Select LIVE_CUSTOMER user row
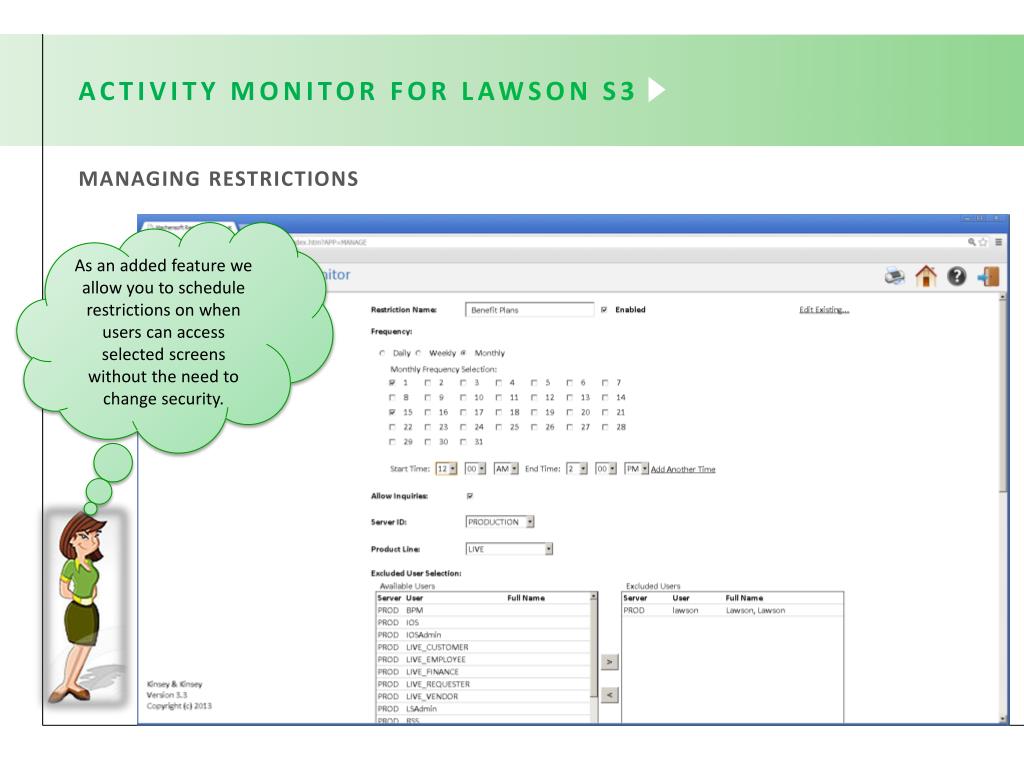Screen dimensions: 1024x768 [483, 647]
